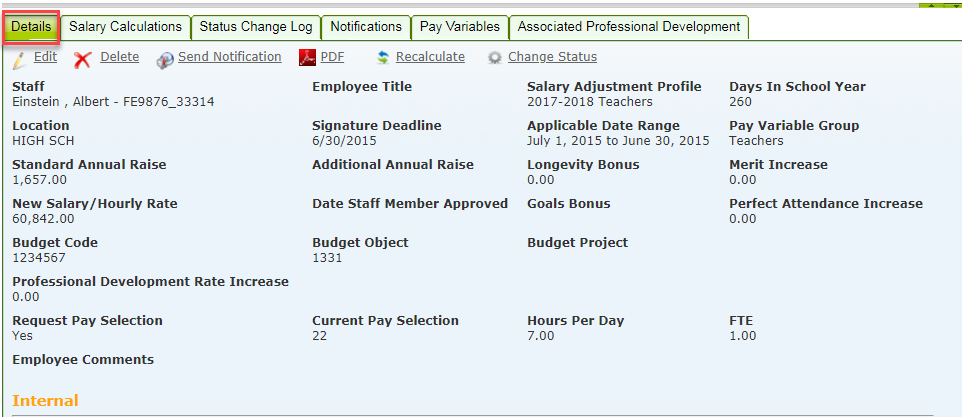Click the red PDF document icon
Image resolution: width=962 pixels, height=417 pixels.
308,58
